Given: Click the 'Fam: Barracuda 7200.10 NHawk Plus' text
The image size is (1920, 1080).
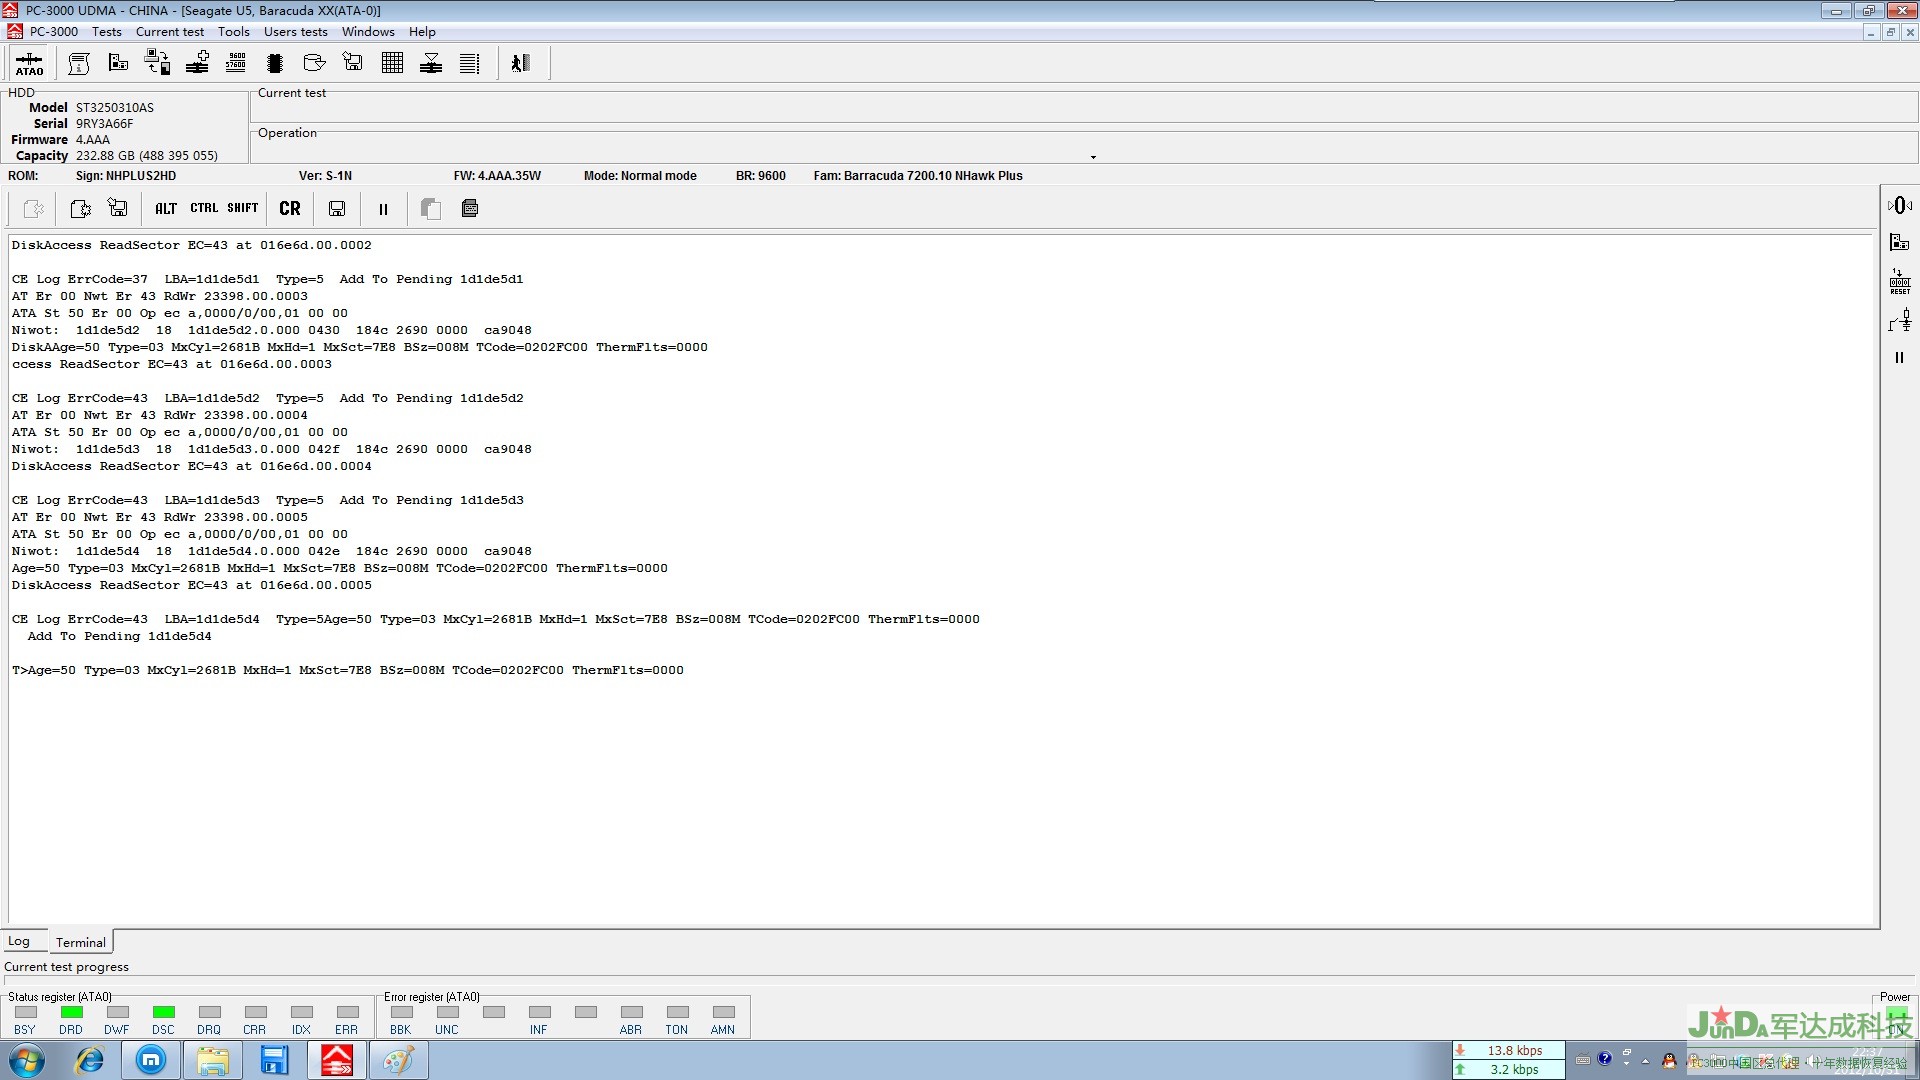Looking at the screenshot, I should [x=918, y=176].
